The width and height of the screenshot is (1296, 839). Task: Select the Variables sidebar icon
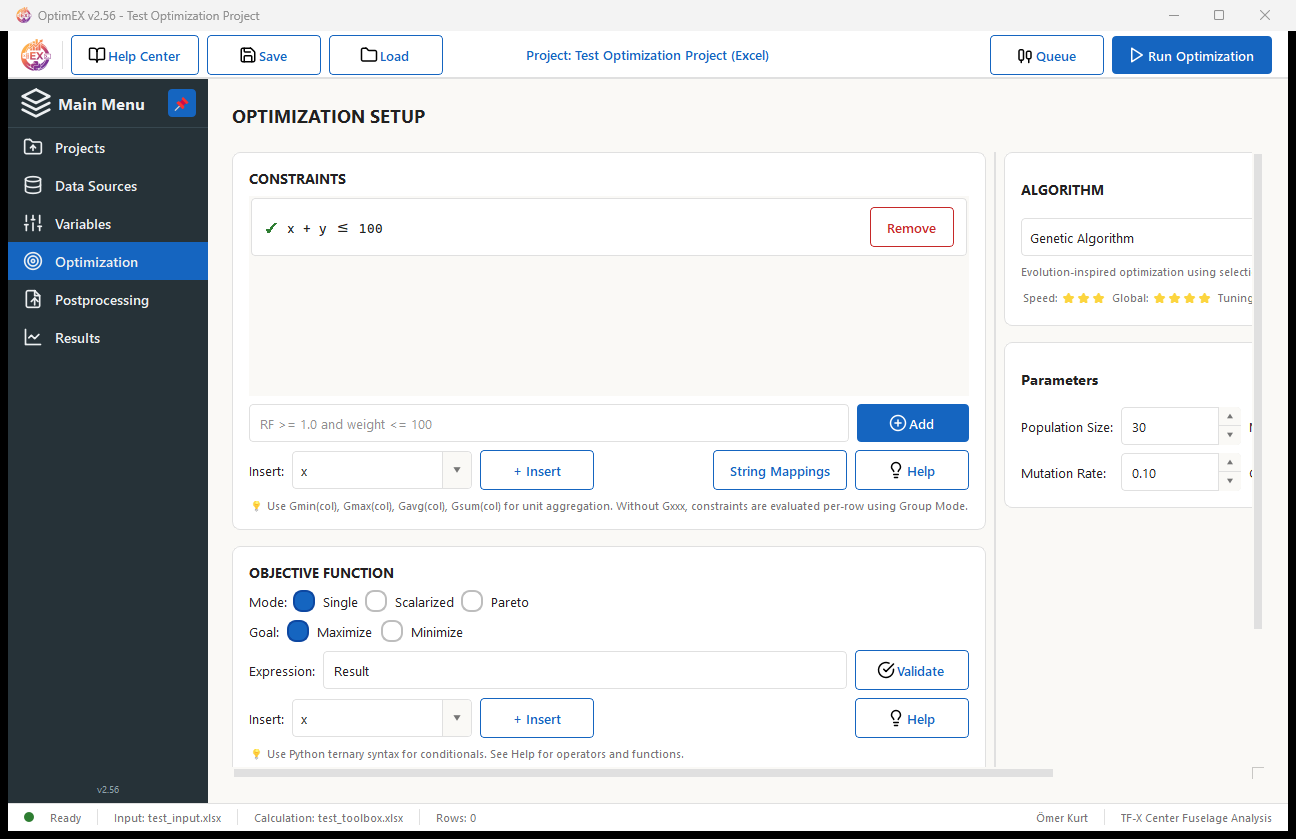[34, 223]
